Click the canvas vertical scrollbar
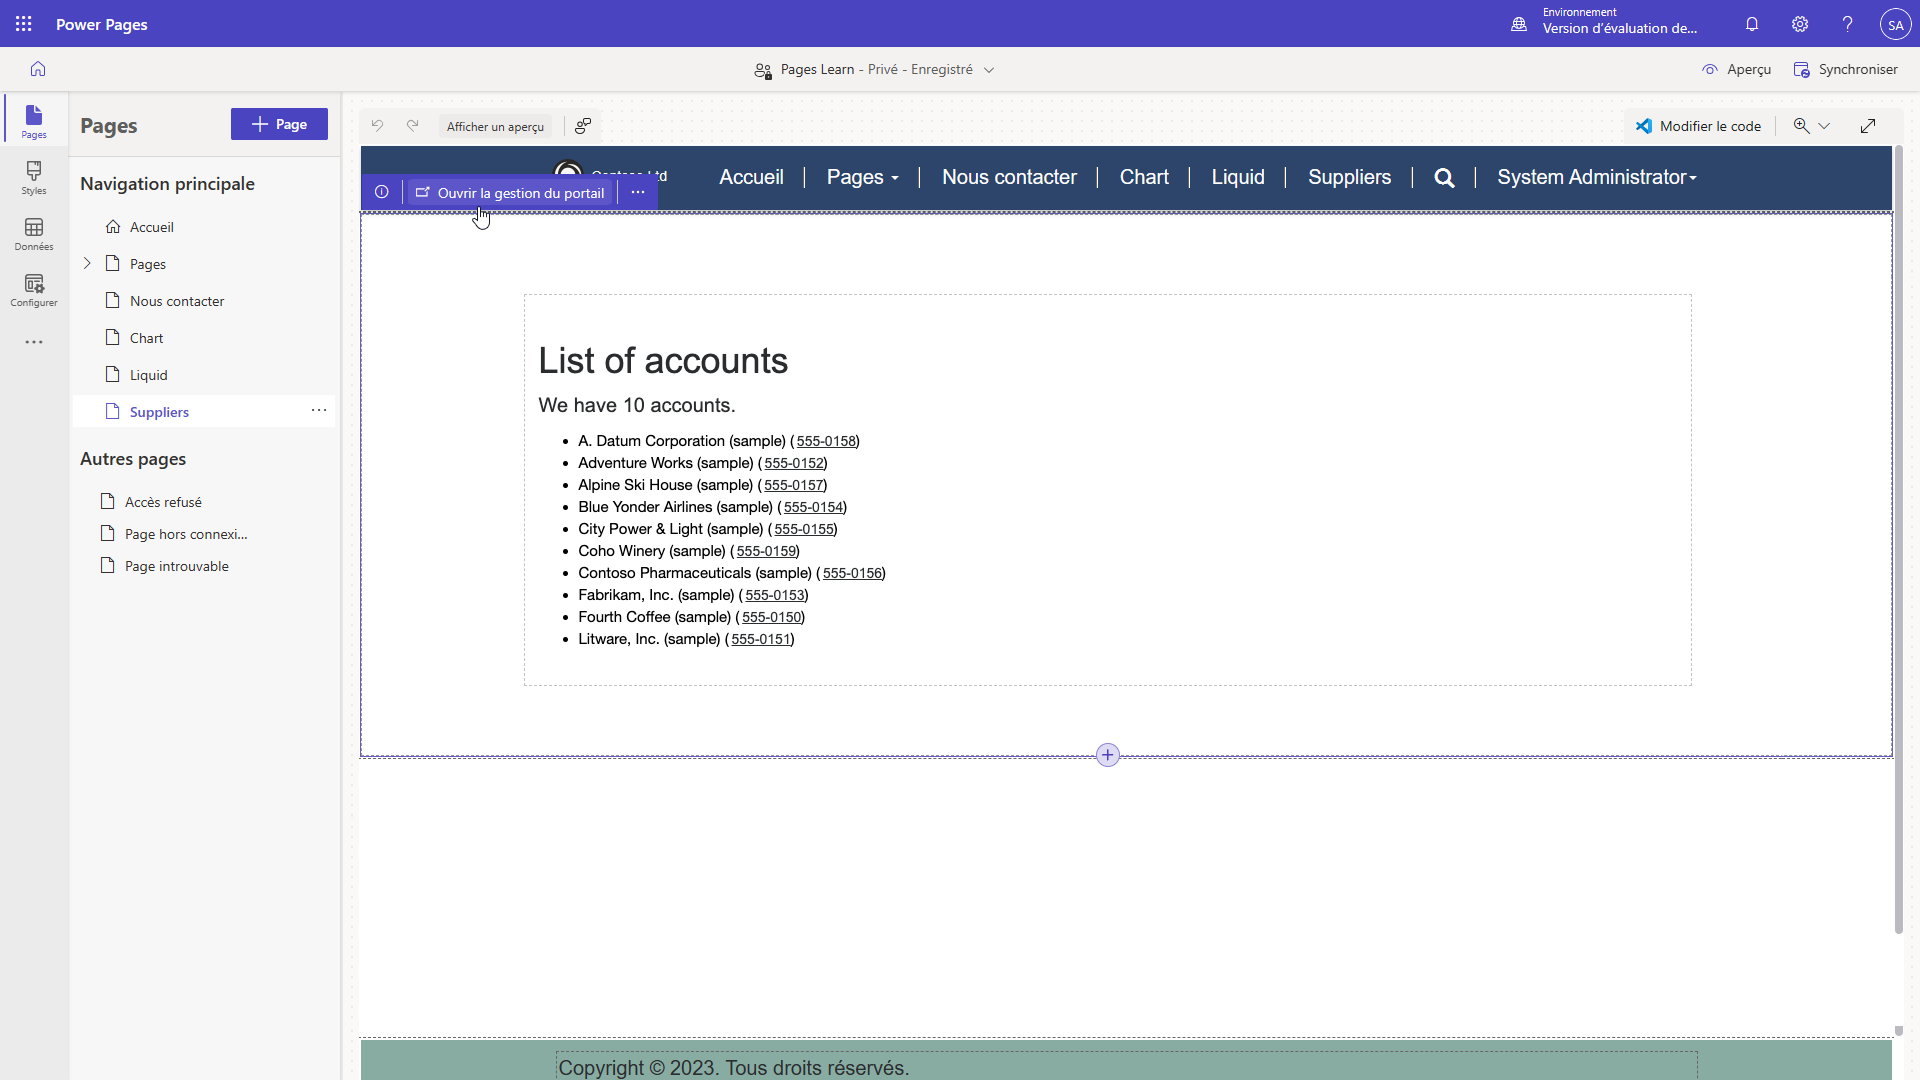The image size is (1920, 1080). pos(1898,540)
